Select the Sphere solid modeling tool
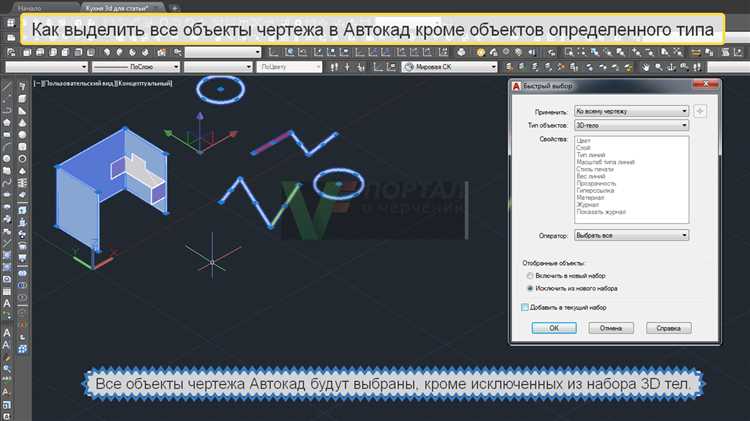Viewport: 750px width, 421px height. (x=22, y=135)
